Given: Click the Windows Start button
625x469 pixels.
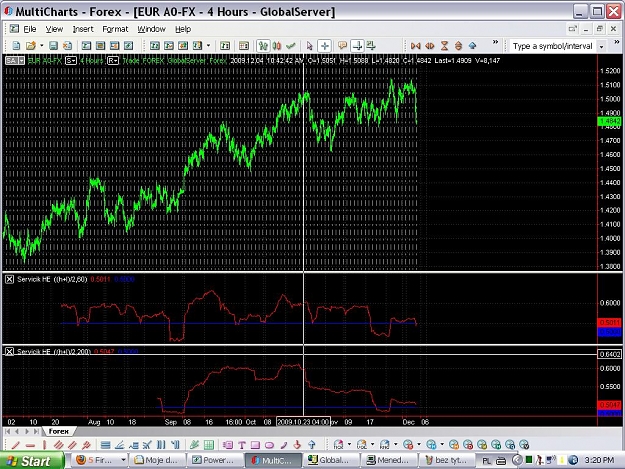Looking at the screenshot, I should [x=32, y=461].
